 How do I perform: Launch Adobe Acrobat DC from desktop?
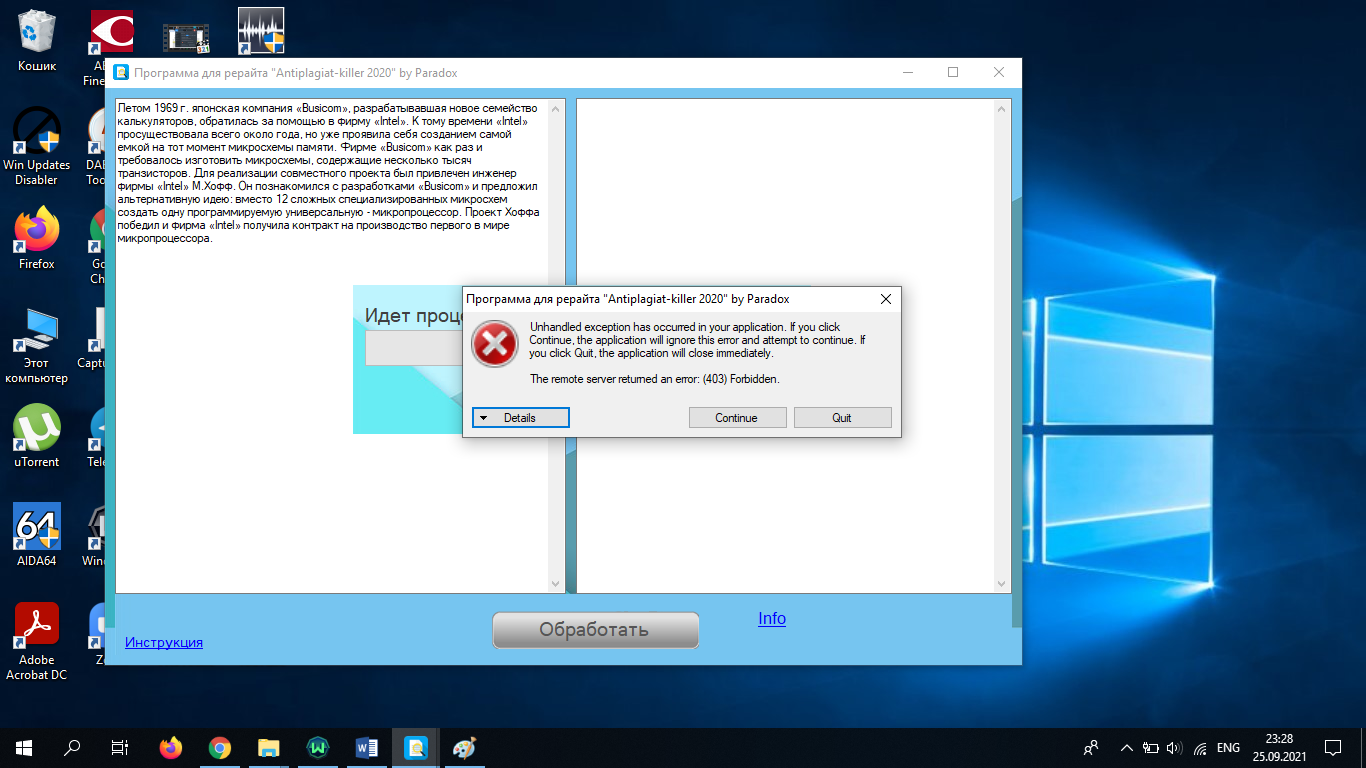click(37, 630)
